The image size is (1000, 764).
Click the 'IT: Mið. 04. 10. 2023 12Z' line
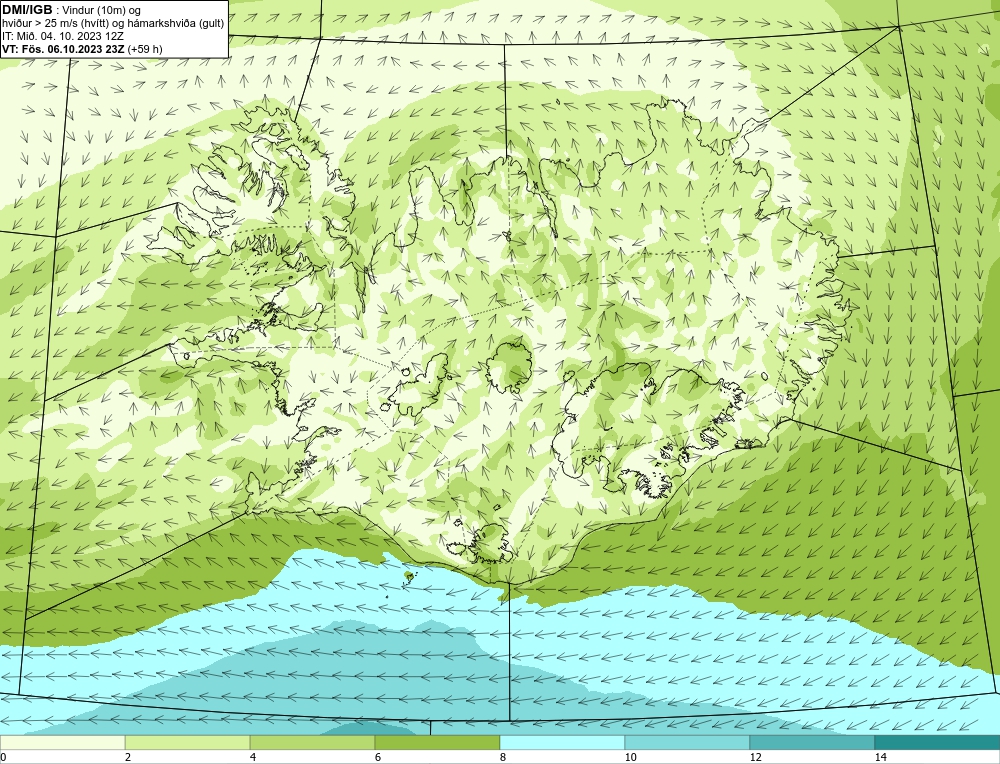click(62, 36)
